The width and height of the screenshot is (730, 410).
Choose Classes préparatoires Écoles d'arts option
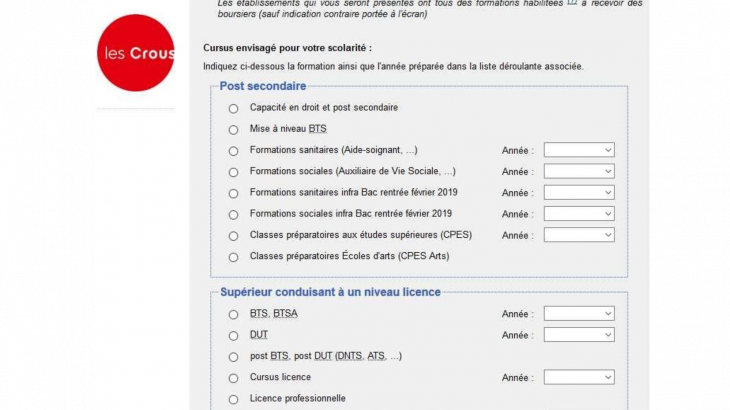(x=233, y=257)
